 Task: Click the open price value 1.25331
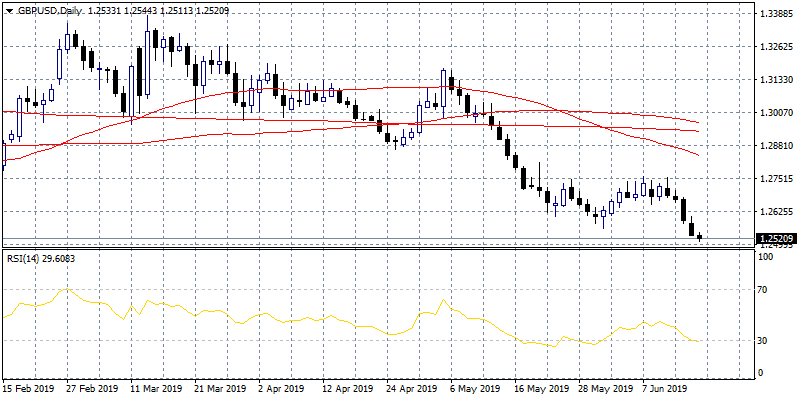coord(105,11)
